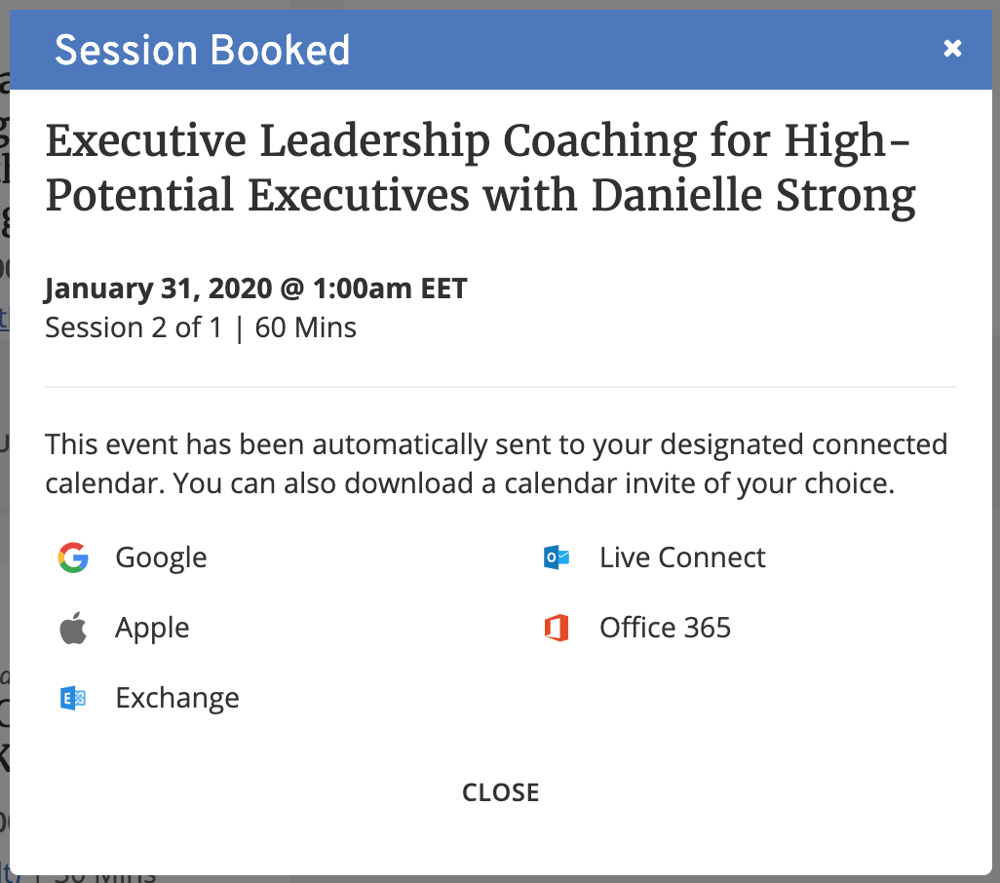Screen dimensions: 1000x883
Task: Click the Google logo icon
Action: pos(73,558)
